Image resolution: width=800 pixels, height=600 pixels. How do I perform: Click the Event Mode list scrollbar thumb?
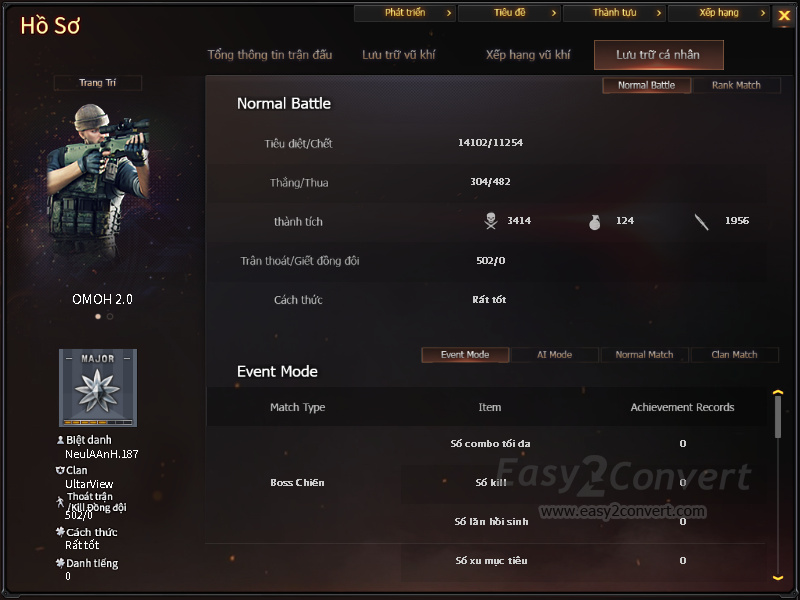point(778,417)
